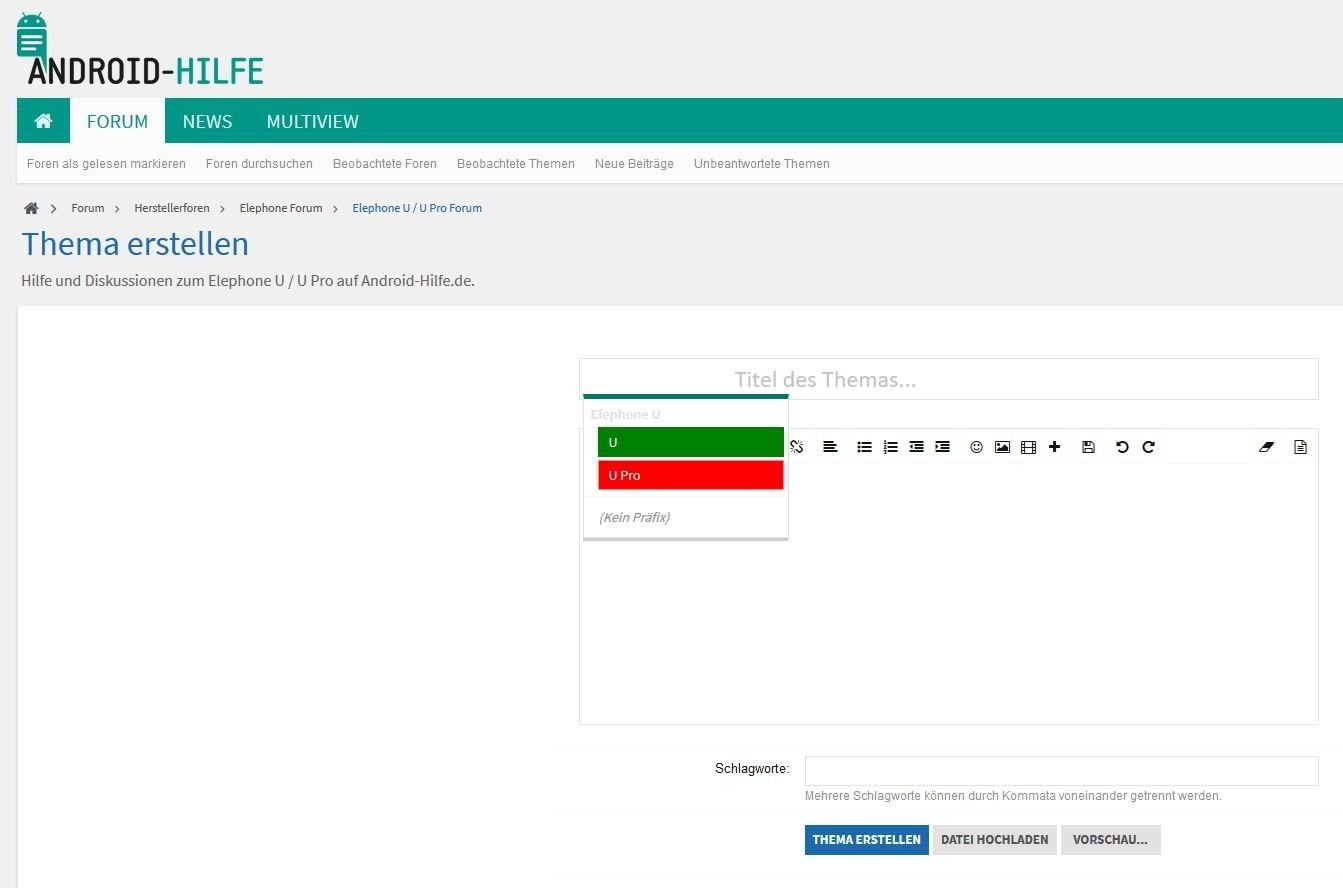Select the green U prefix
Image resolution: width=1343 pixels, height=888 pixels.
click(691, 442)
